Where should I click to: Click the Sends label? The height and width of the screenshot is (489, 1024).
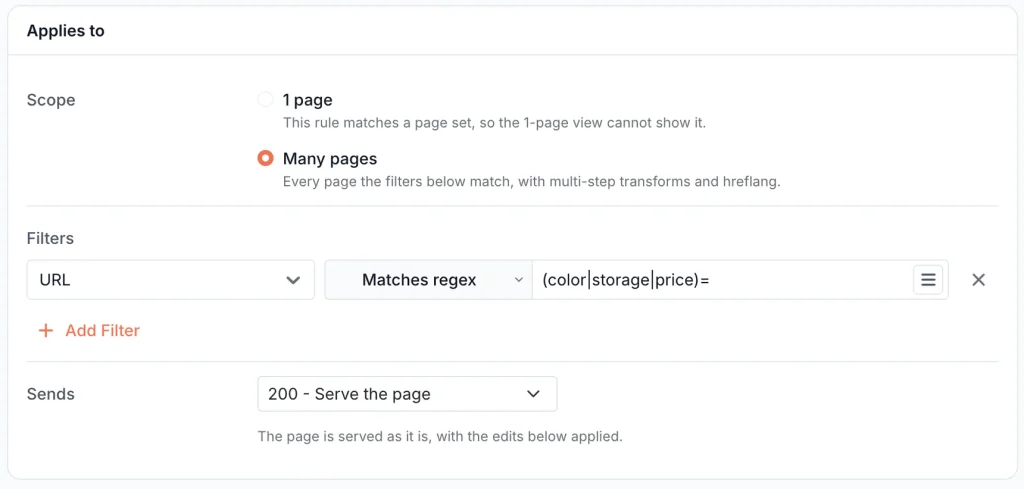pyautogui.click(x=50, y=394)
